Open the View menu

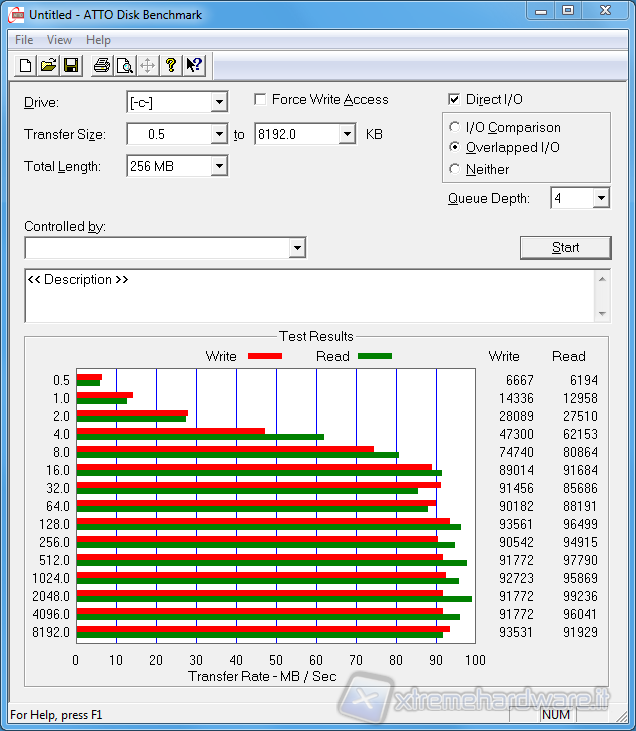59,40
